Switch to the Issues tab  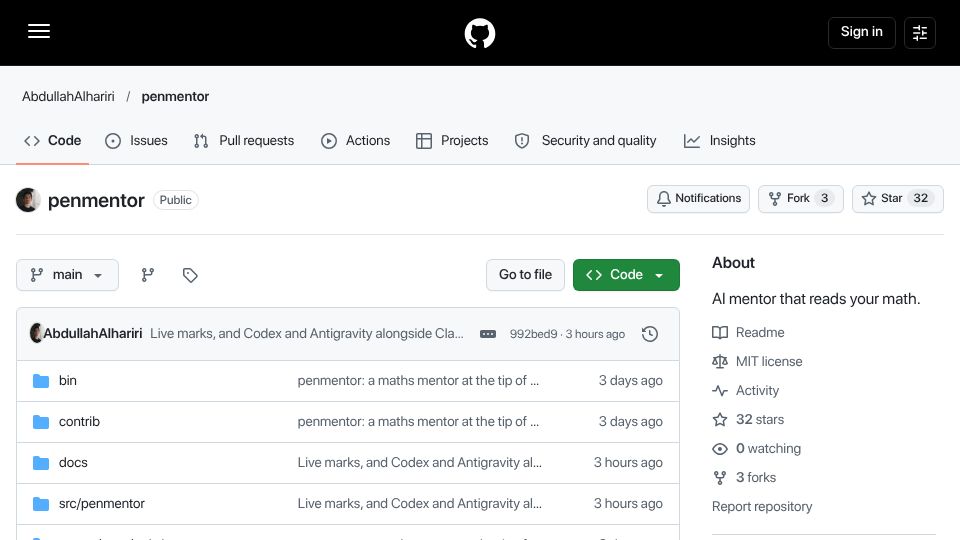[x=137, y=141]
